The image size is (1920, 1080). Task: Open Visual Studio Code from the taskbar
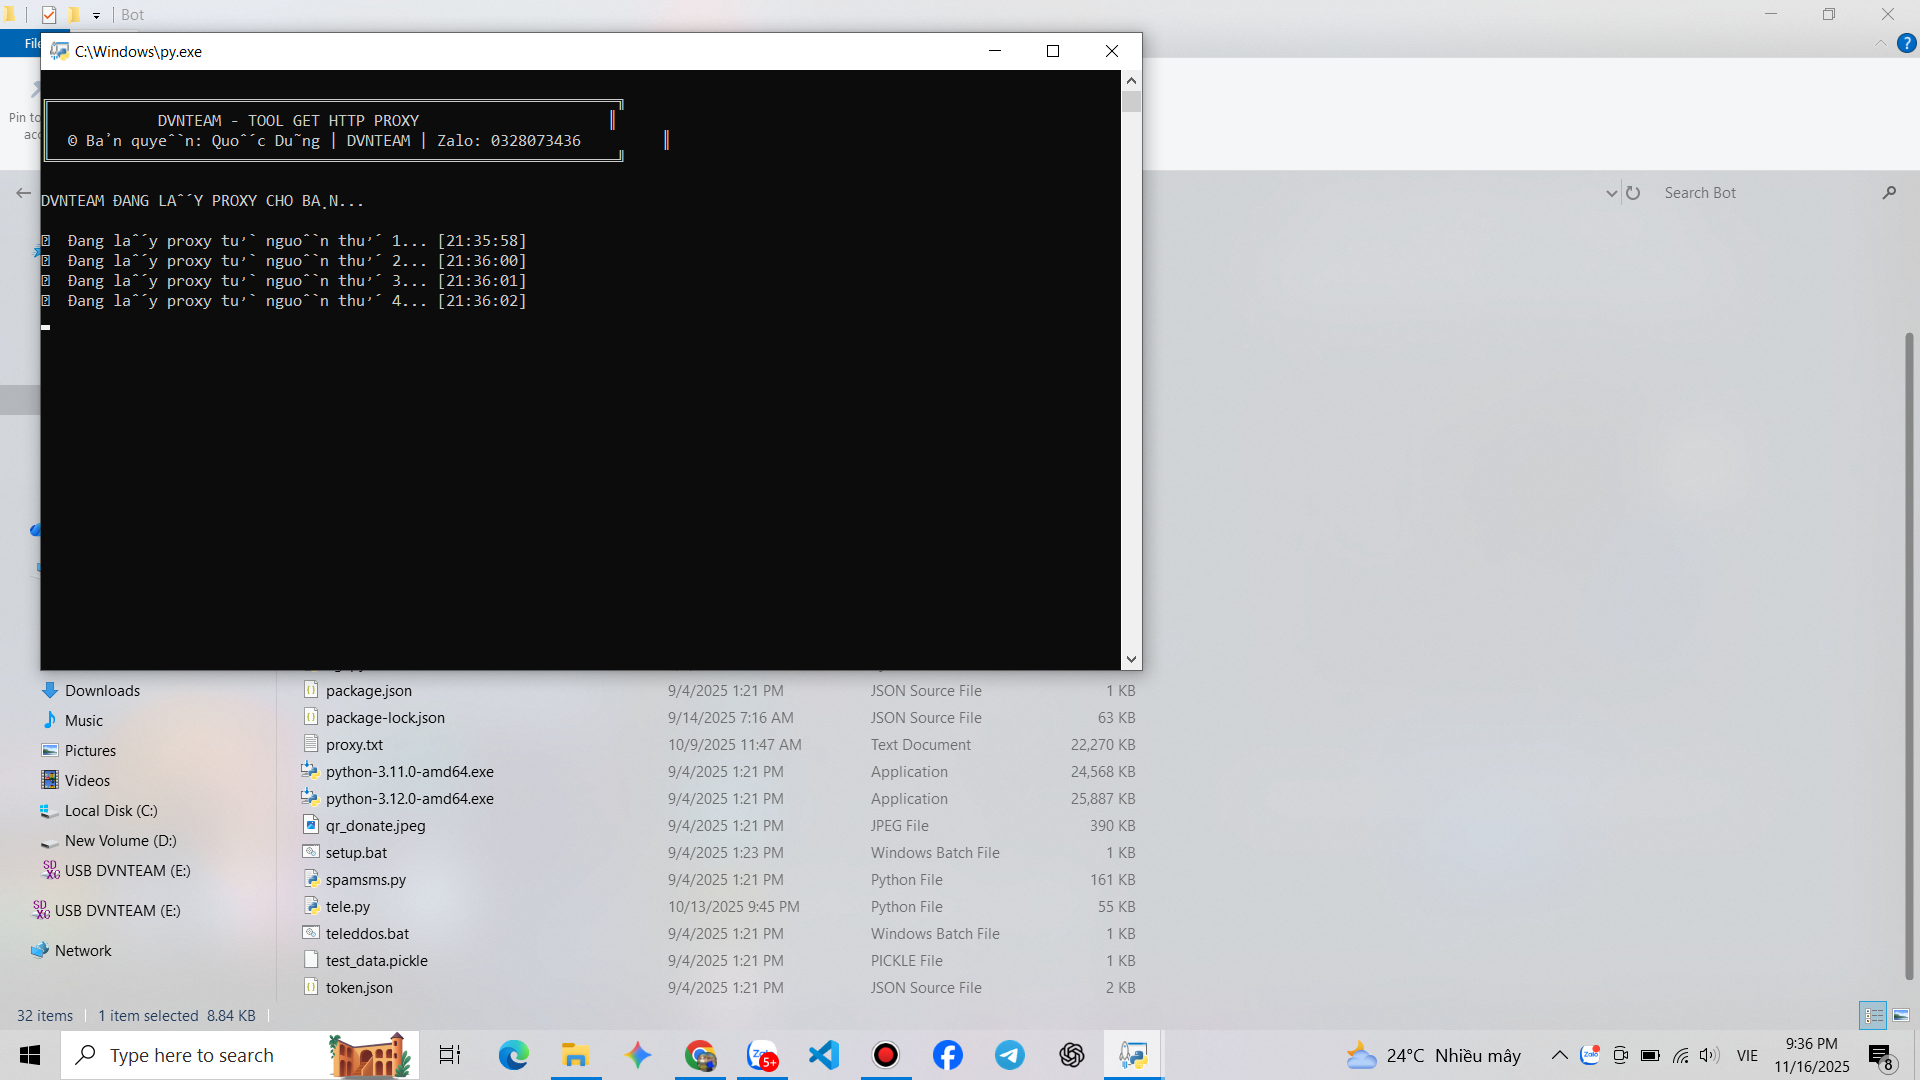(824, 1055)
